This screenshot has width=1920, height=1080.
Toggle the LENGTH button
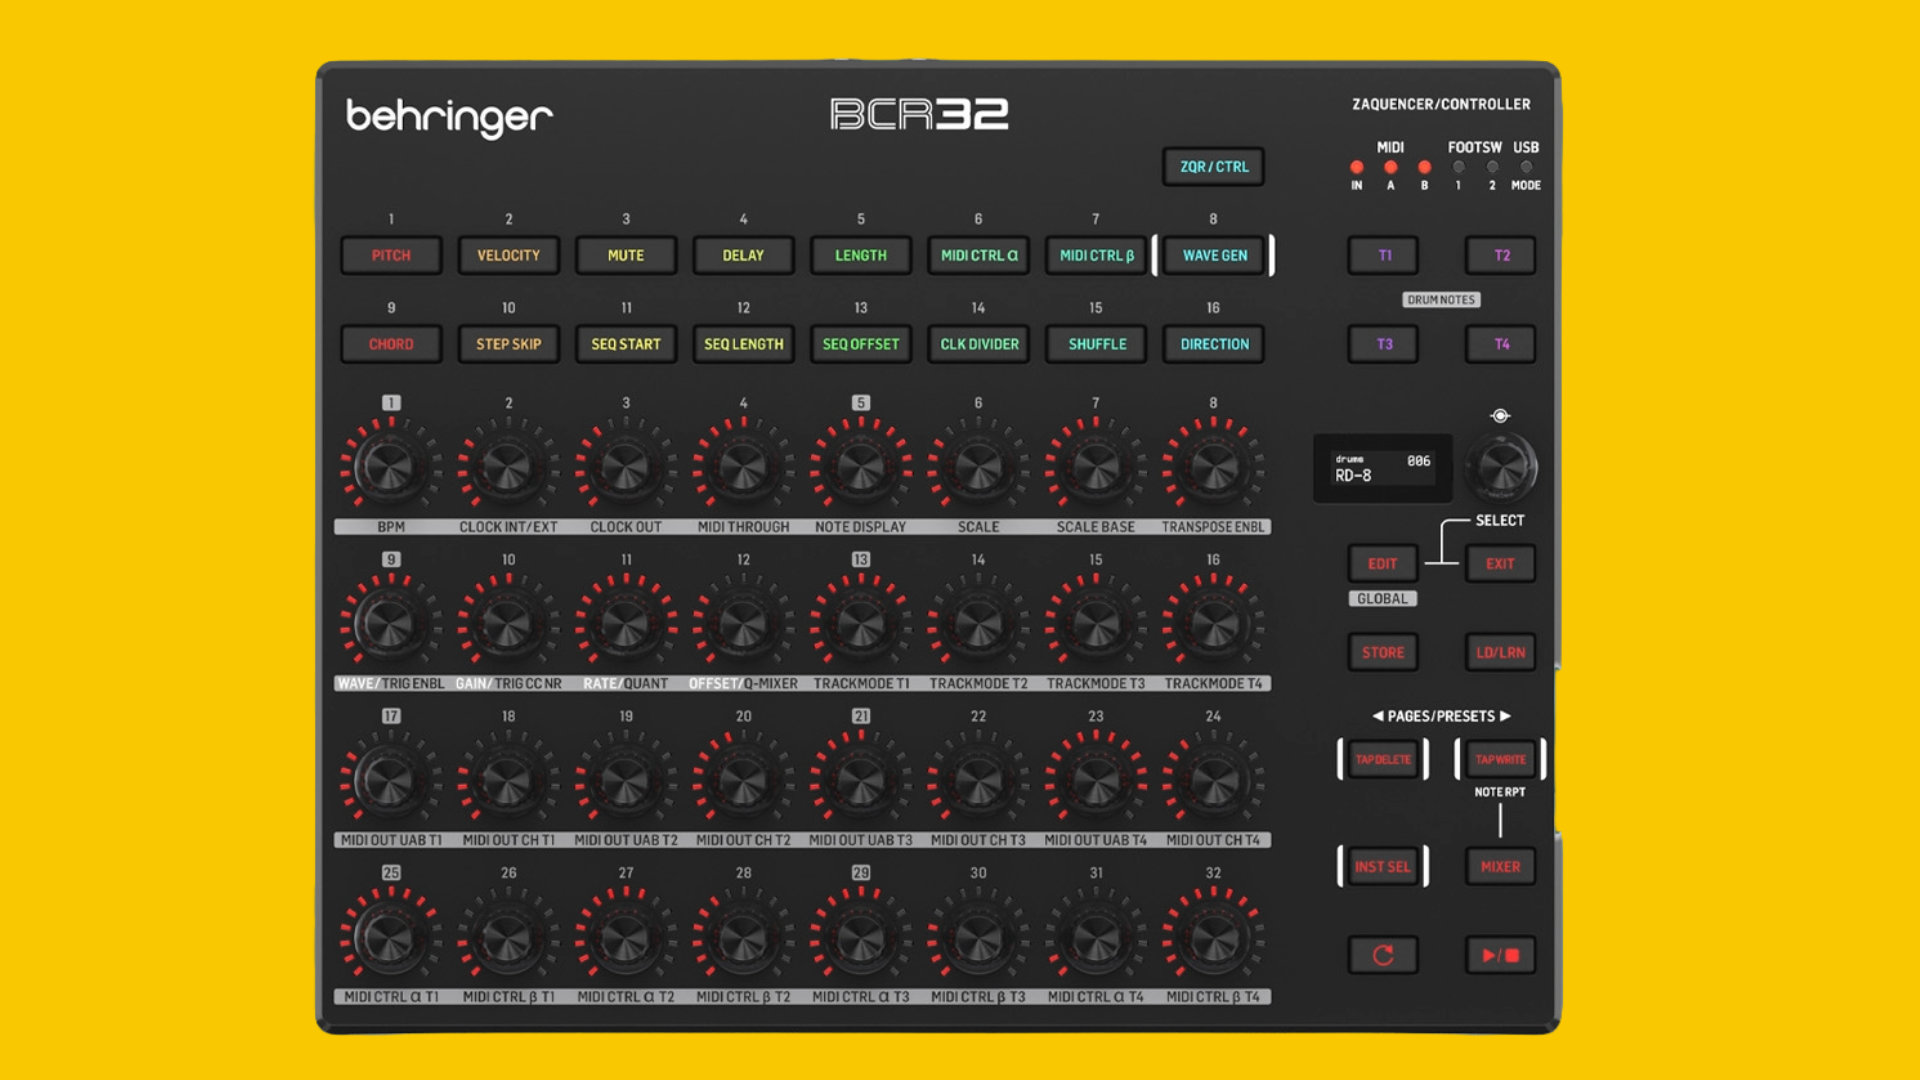point(861,255)
